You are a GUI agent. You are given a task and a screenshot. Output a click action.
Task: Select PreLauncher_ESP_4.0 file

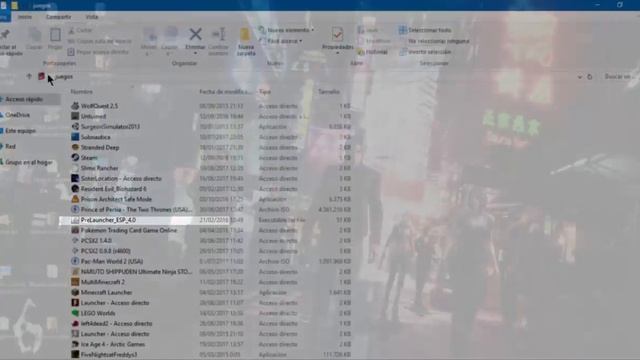[x=108, y=220]
